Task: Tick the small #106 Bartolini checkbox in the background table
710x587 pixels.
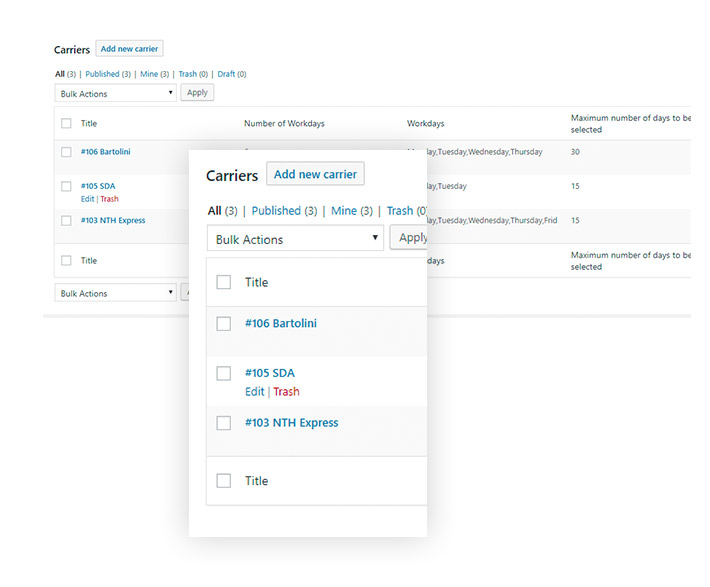Action: point(66,152)
